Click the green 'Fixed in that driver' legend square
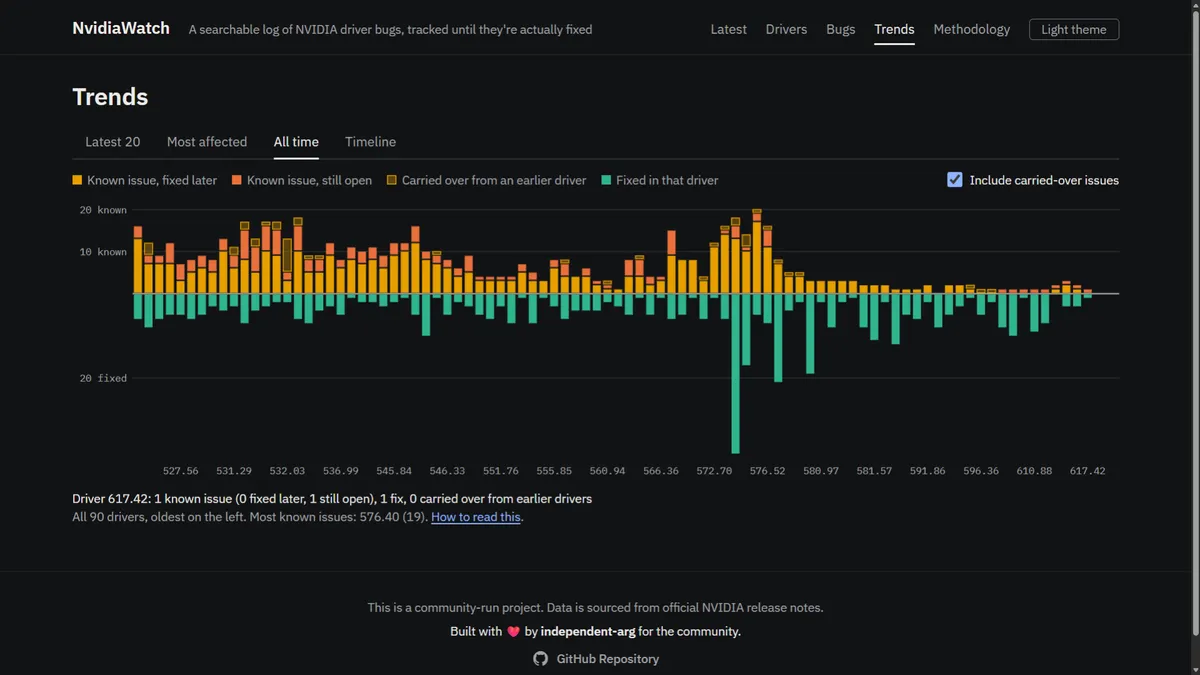This screenshot has height=675, width=1200. (606, 180)
